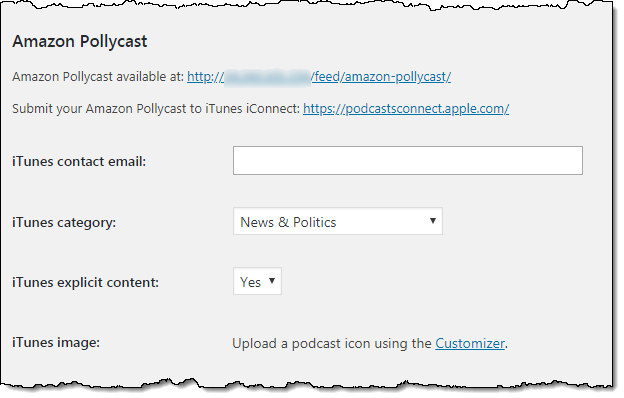Click the 'iTunes category:' label
This screenshot has height=398, width=624.
pyautogui.click(x=64, y=222)
